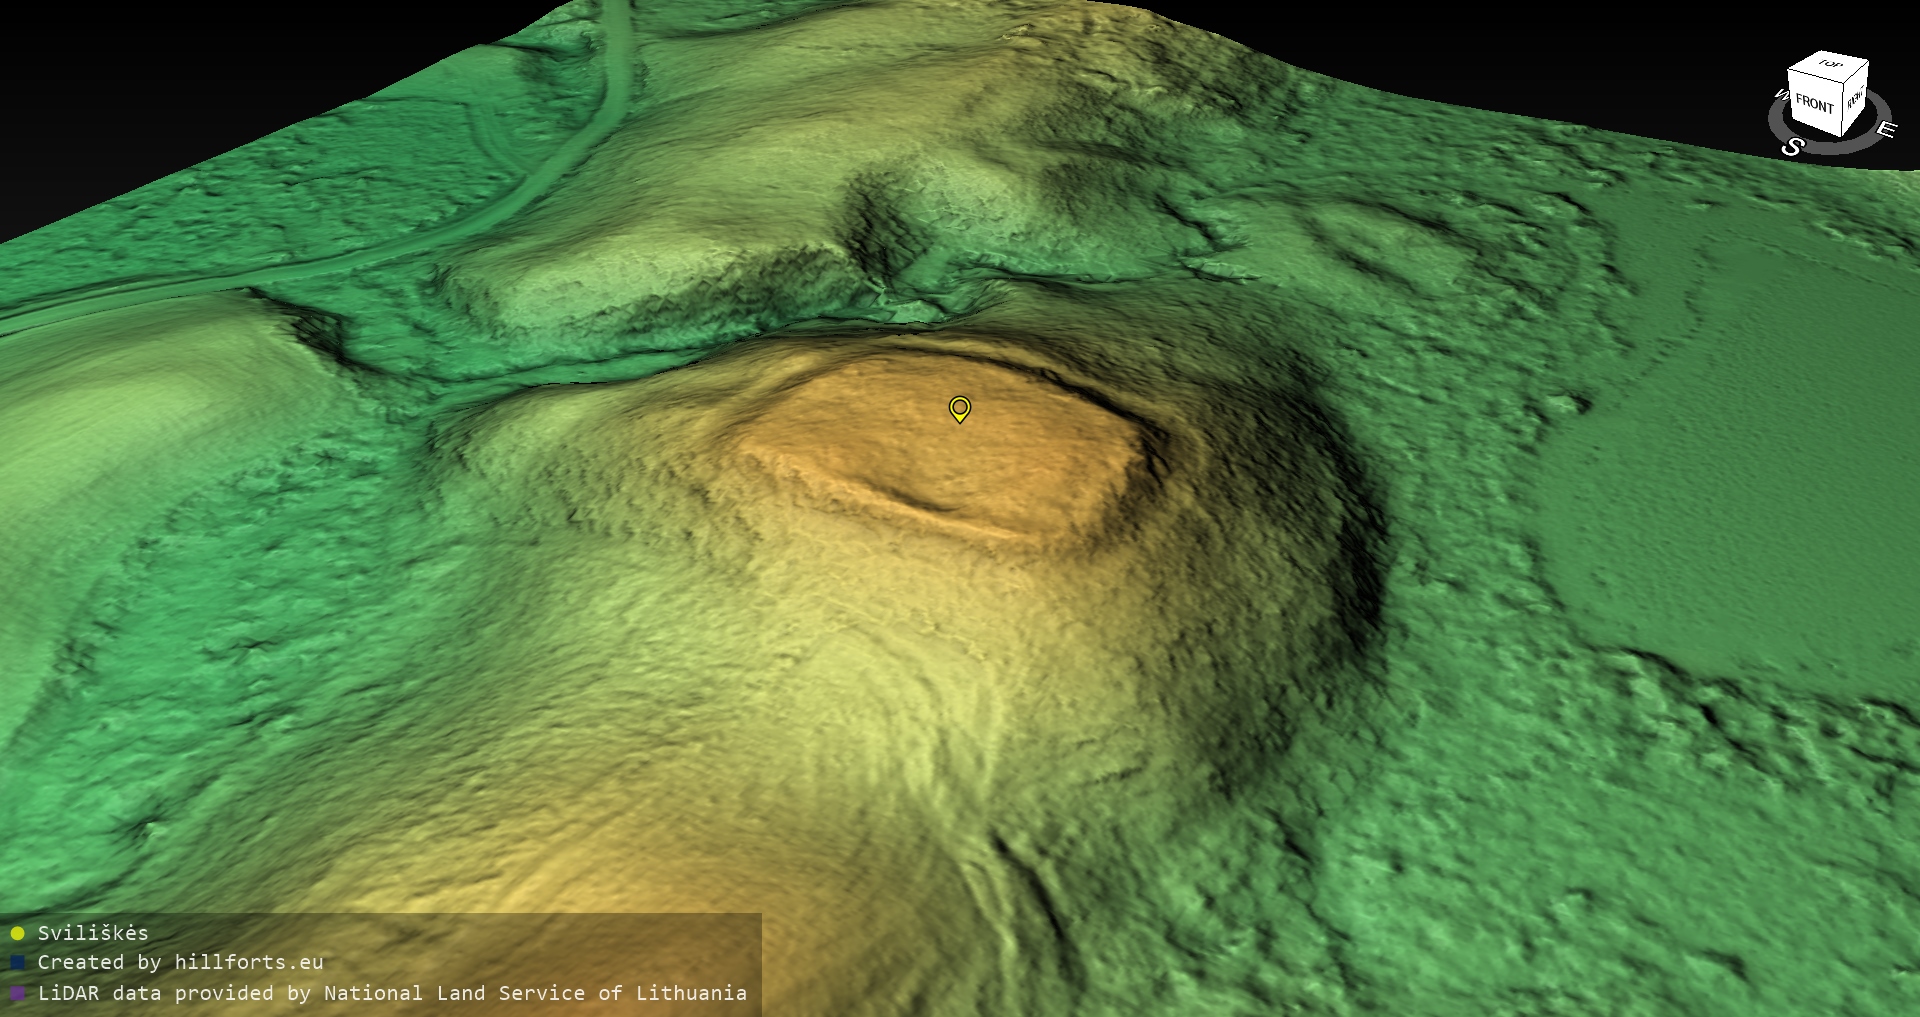Open the Created by hillforts.eu link

[180, 962]
